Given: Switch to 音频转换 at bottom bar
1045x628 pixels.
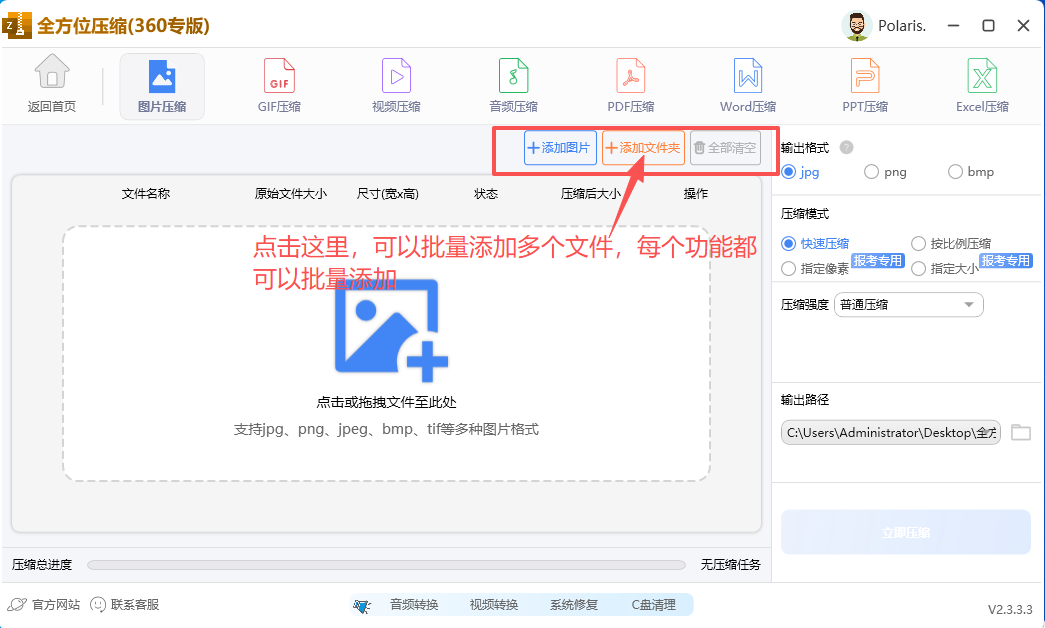Looking at the screenshot, I should 413,605.
